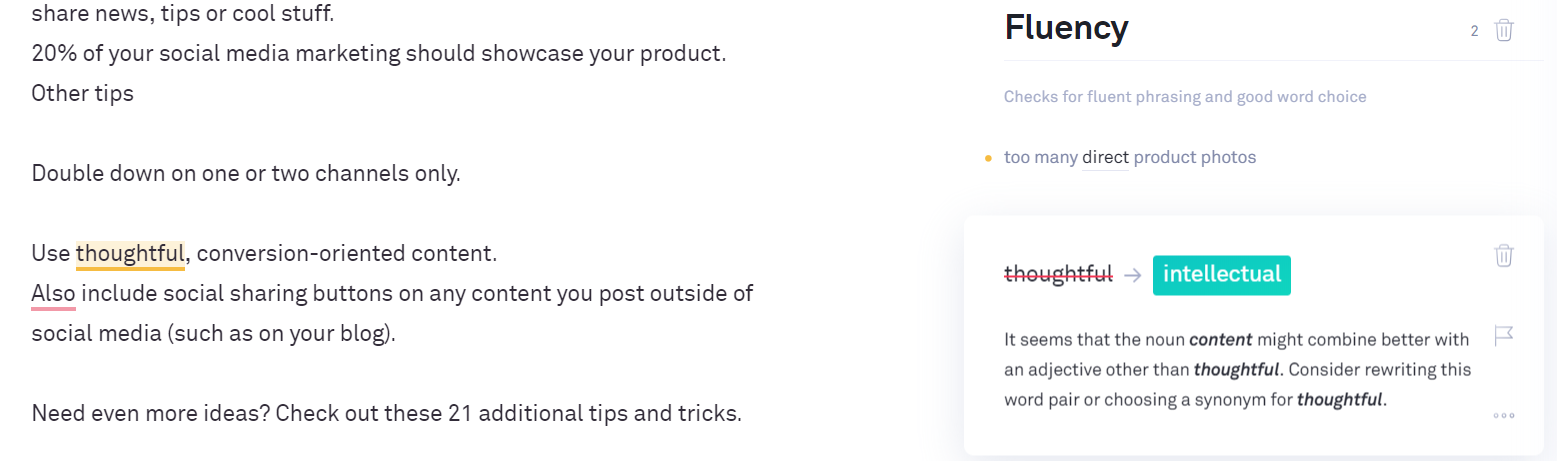Place cursor in 'Double down on one or two channels' line
The width and height of the screenshot is (1557, 461).
pyautogui.click(x=246, y=174)
